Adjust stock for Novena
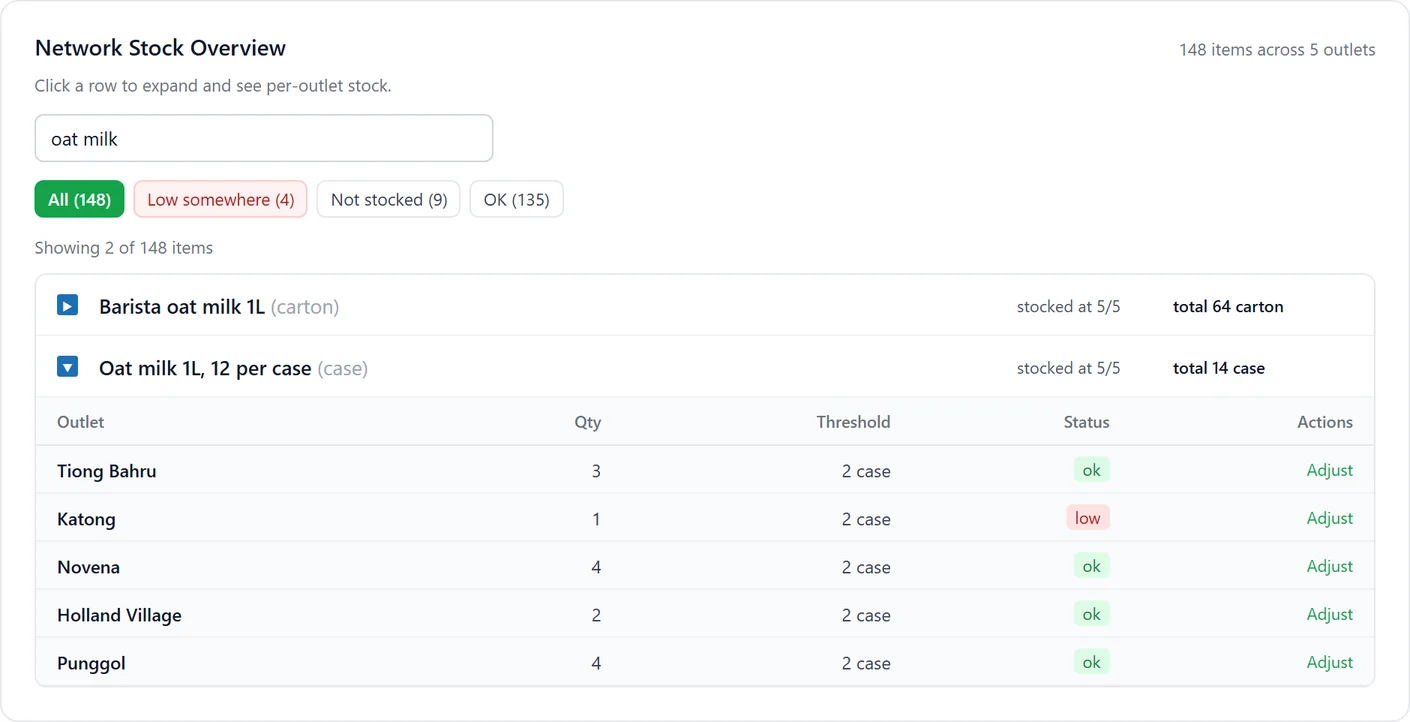The width and height of the screenshot is (1410, 722). click(x=1329, y=566)
